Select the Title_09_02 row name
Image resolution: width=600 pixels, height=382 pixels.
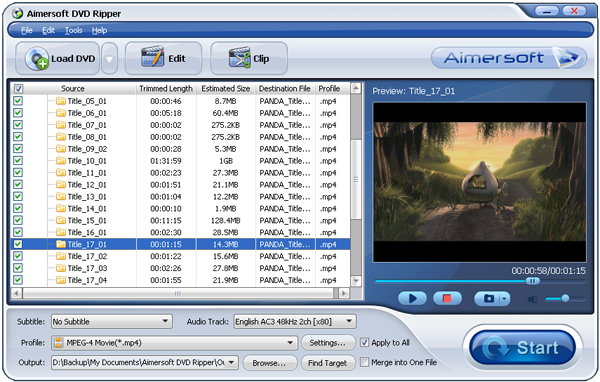point(87,149)
